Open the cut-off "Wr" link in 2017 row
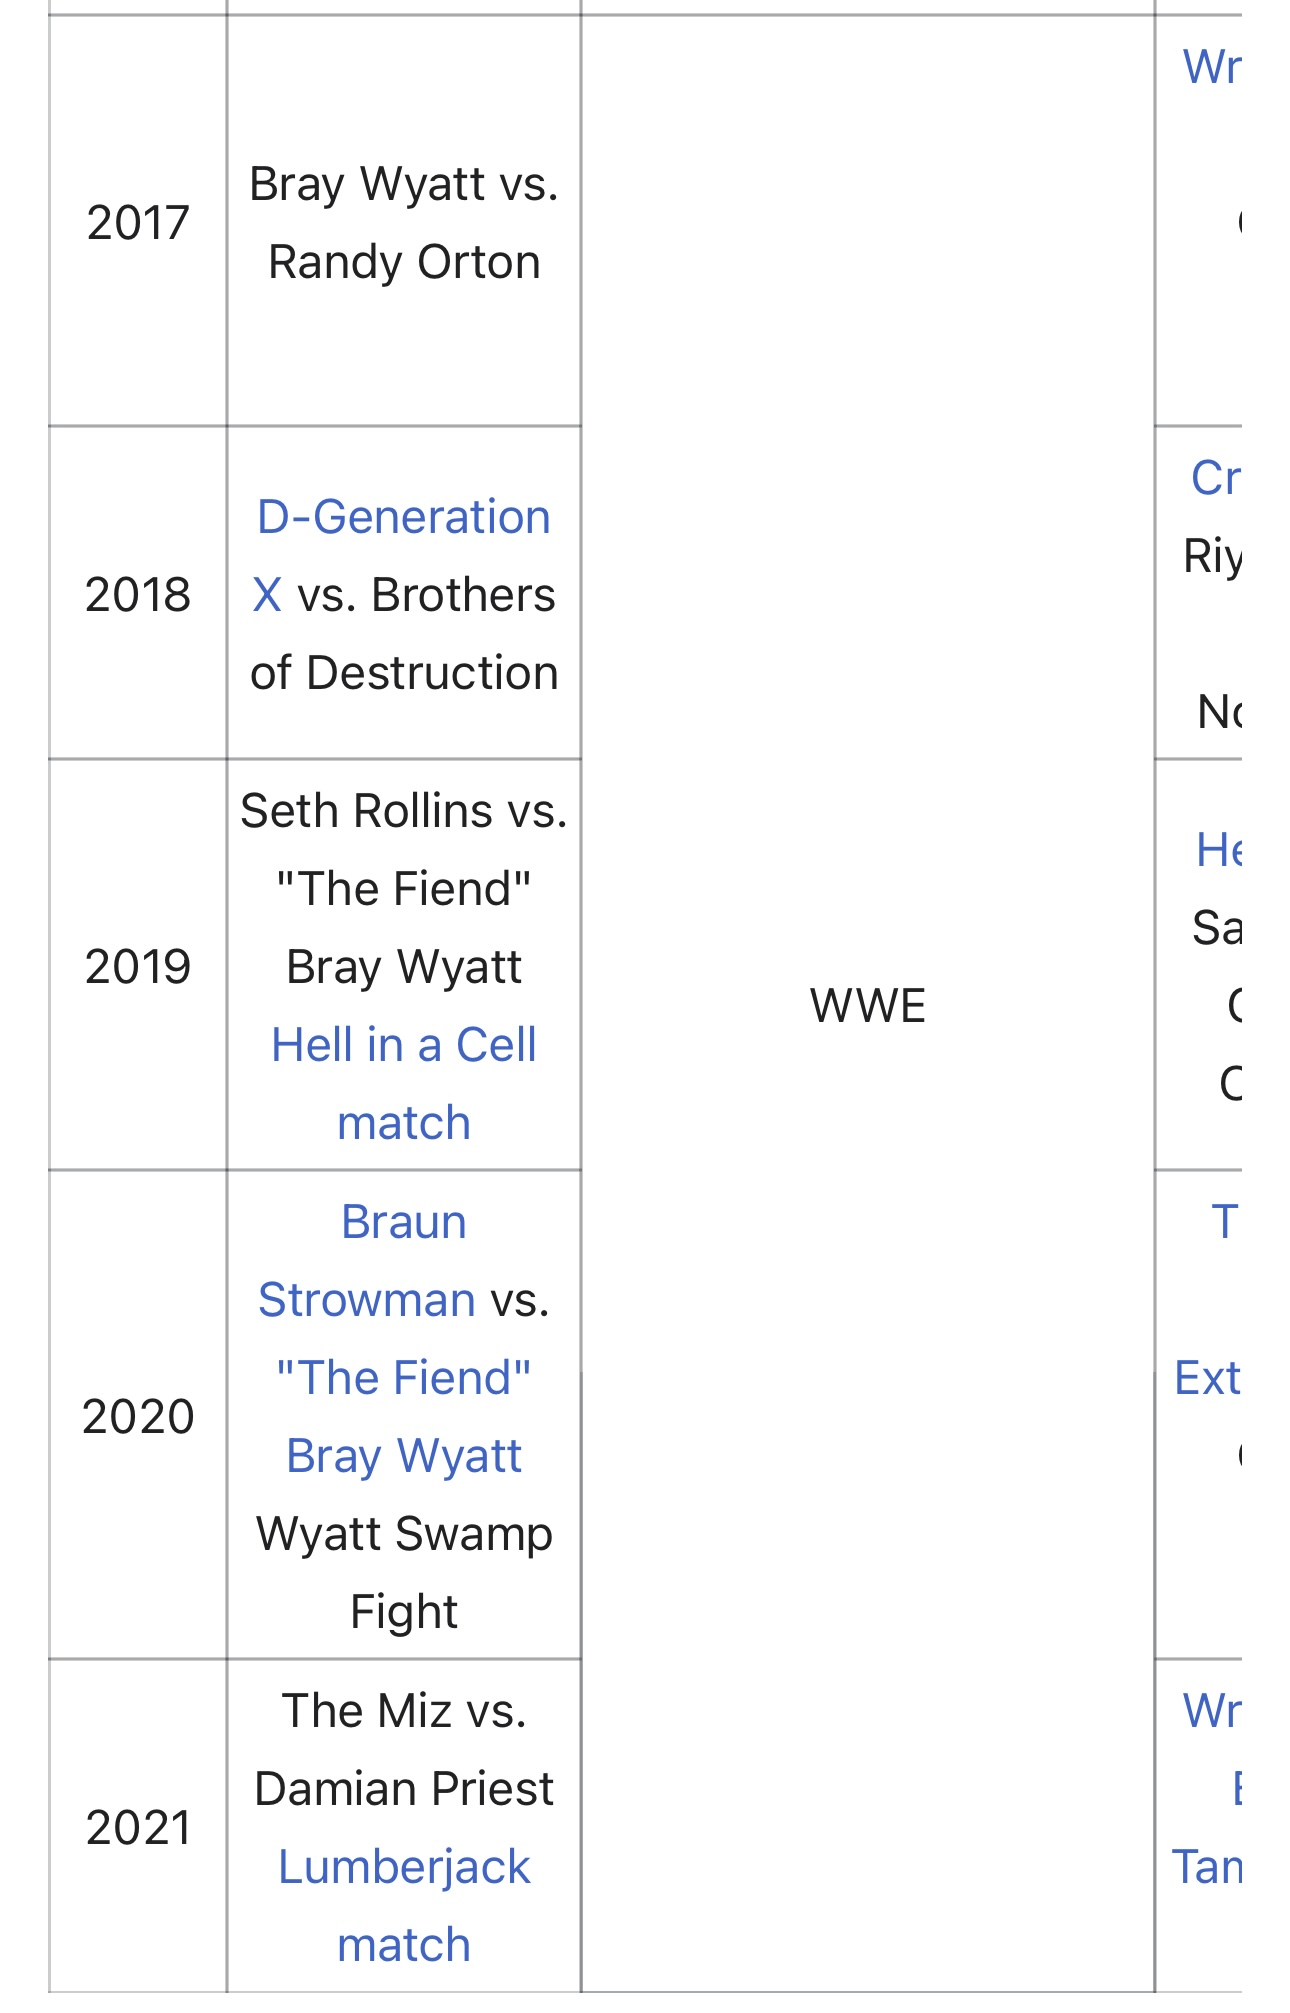The image size is (1290, 2013). point(1212,67)
